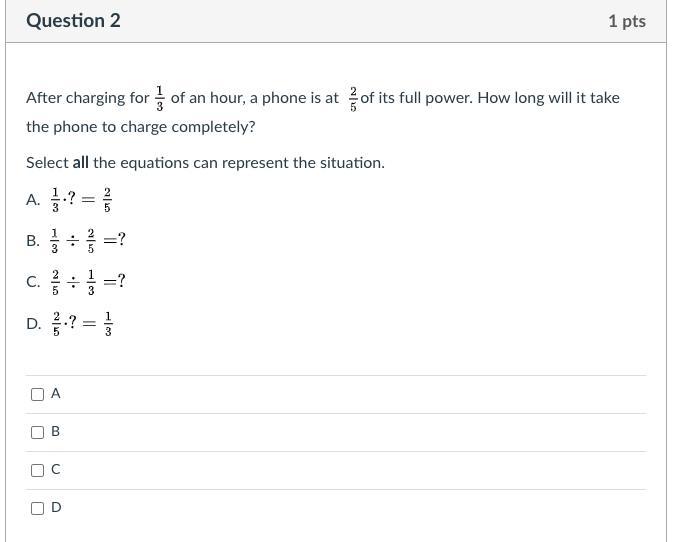This screenshot has height=542, width=680.
Task: Click equation A: 1/3 · ? = 2/5
Action: point(82,200)
